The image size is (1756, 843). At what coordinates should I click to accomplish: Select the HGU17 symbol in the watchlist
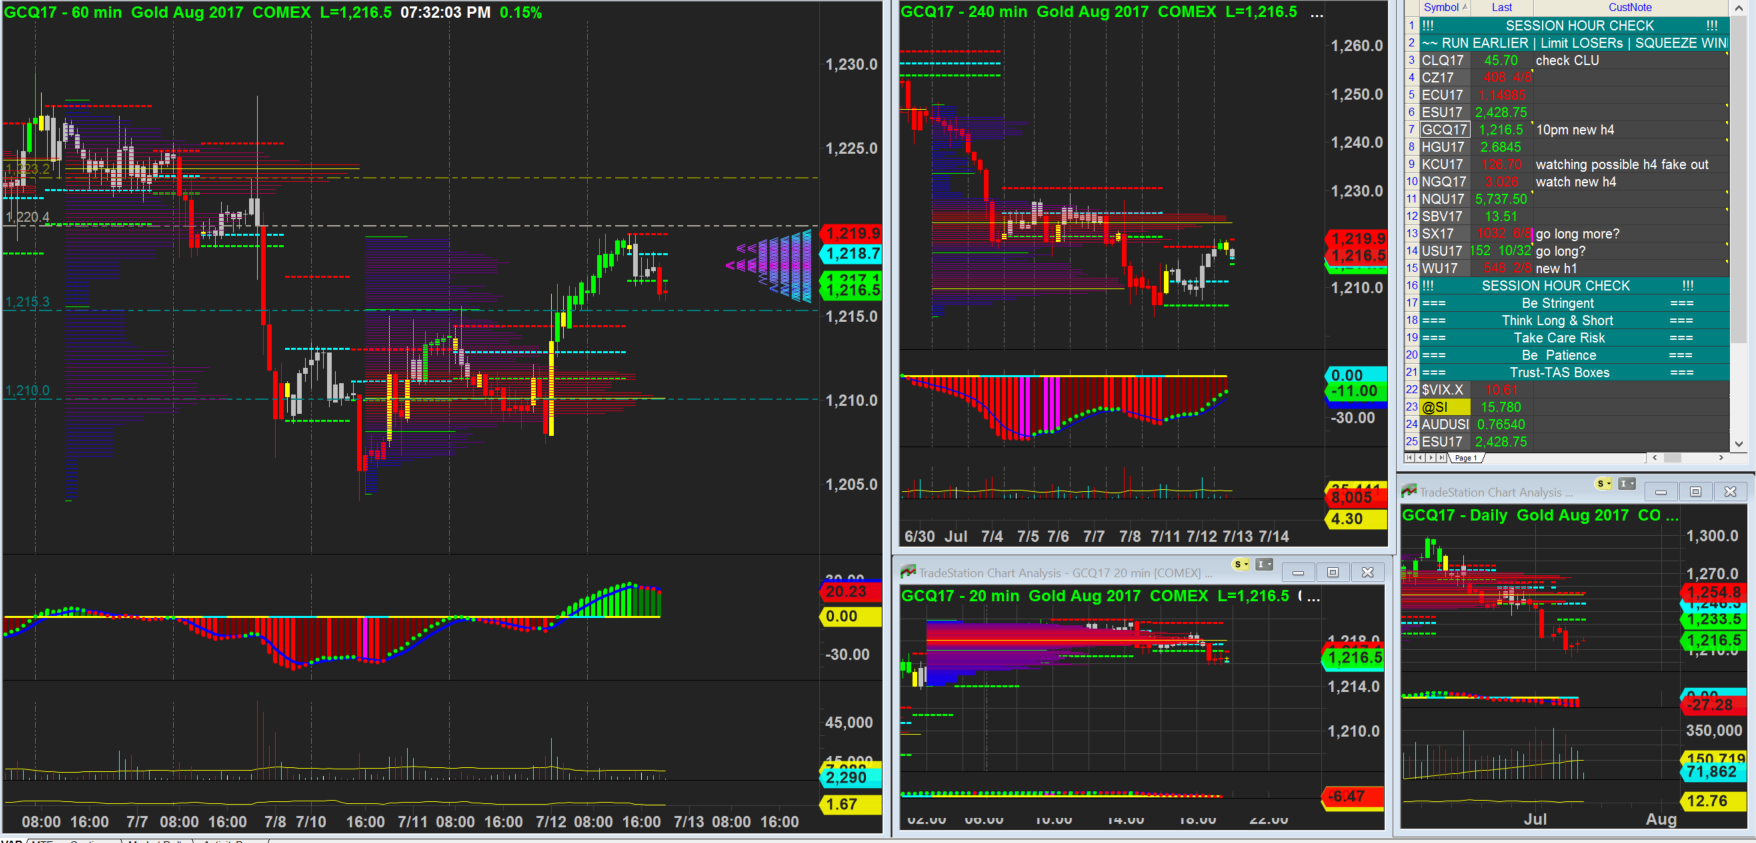click(1443, 148)
